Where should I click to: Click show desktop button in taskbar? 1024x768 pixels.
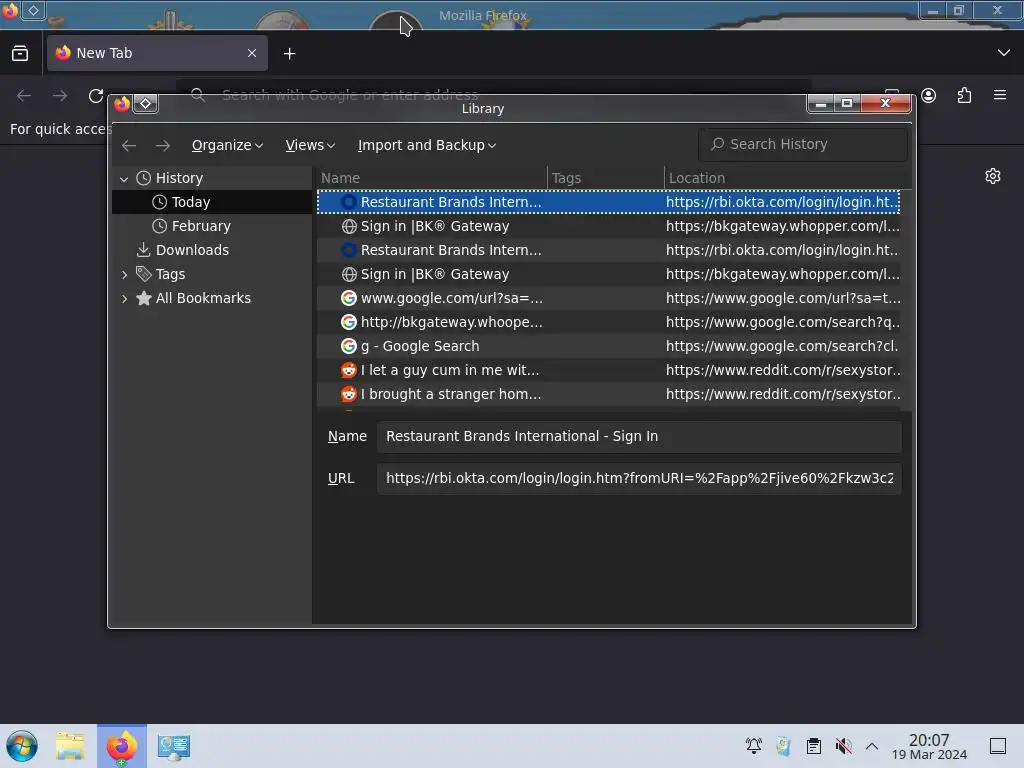(x=998, y=746)
